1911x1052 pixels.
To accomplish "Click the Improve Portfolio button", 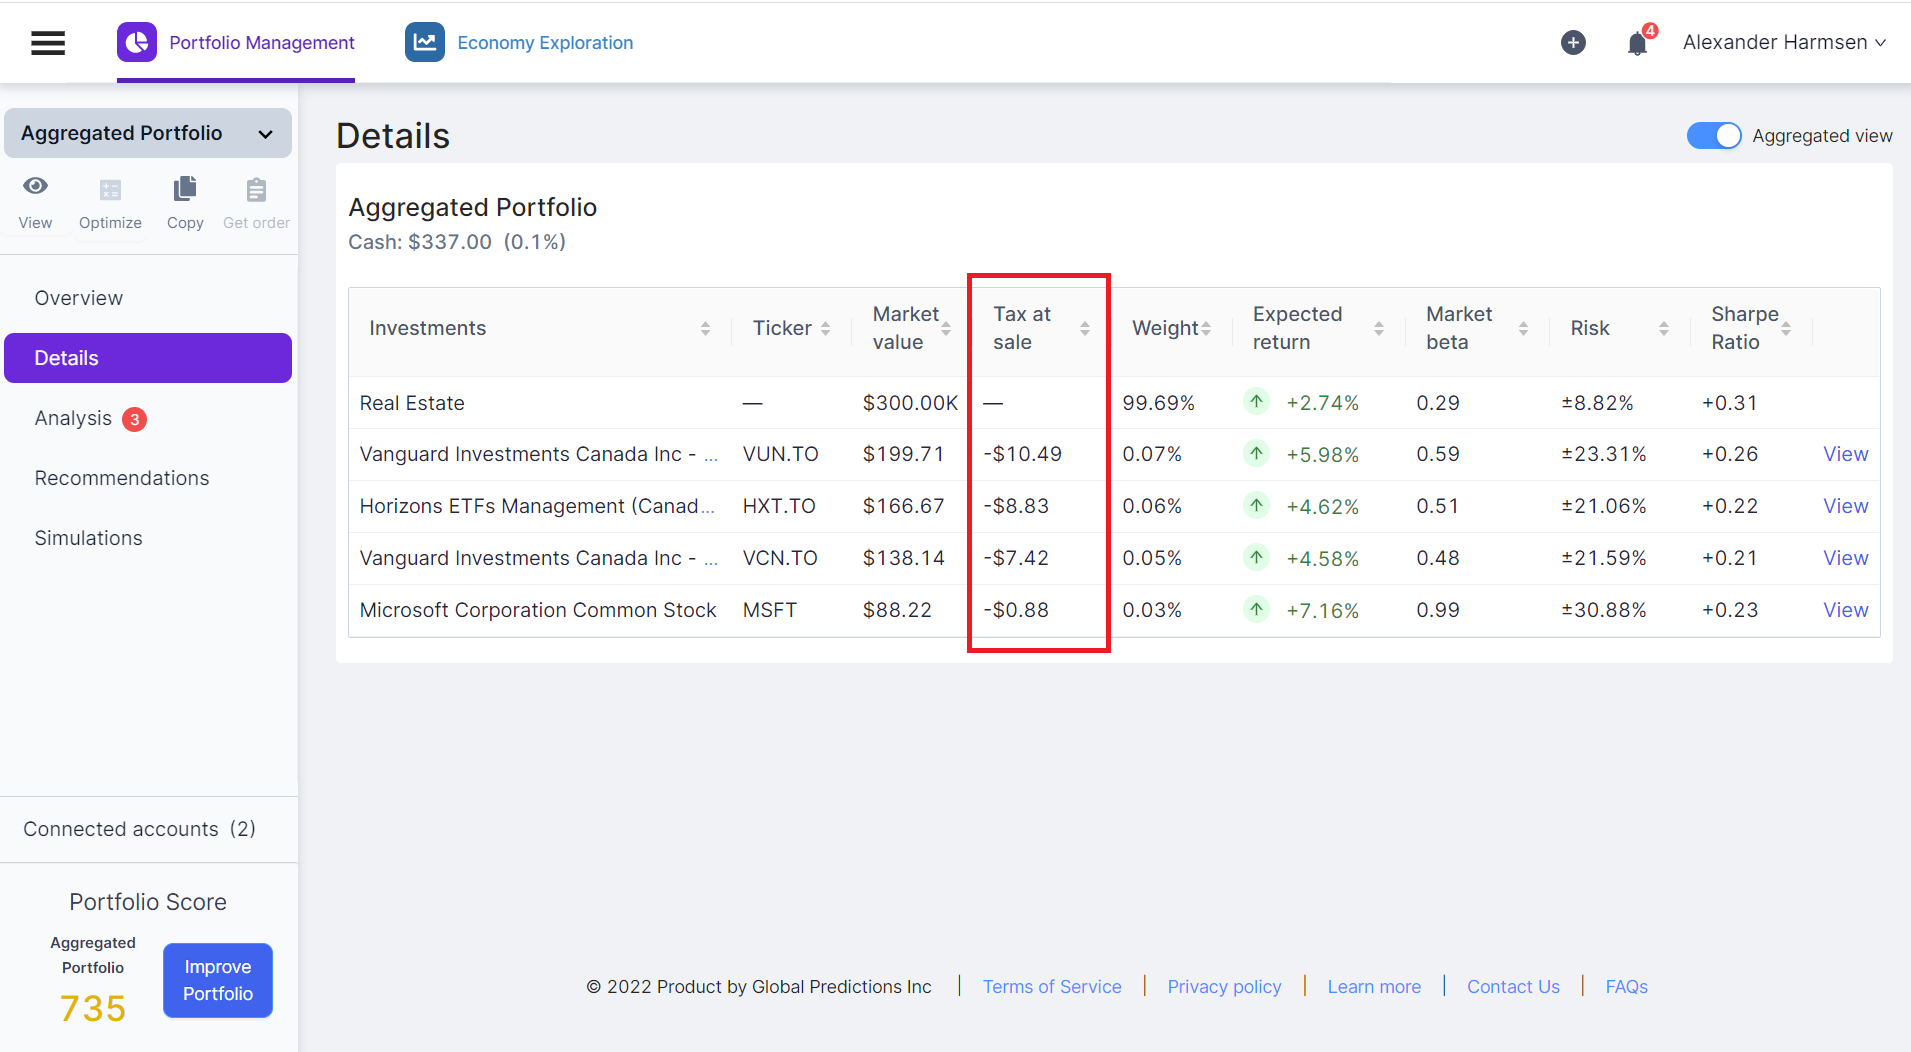I will 218,980.
